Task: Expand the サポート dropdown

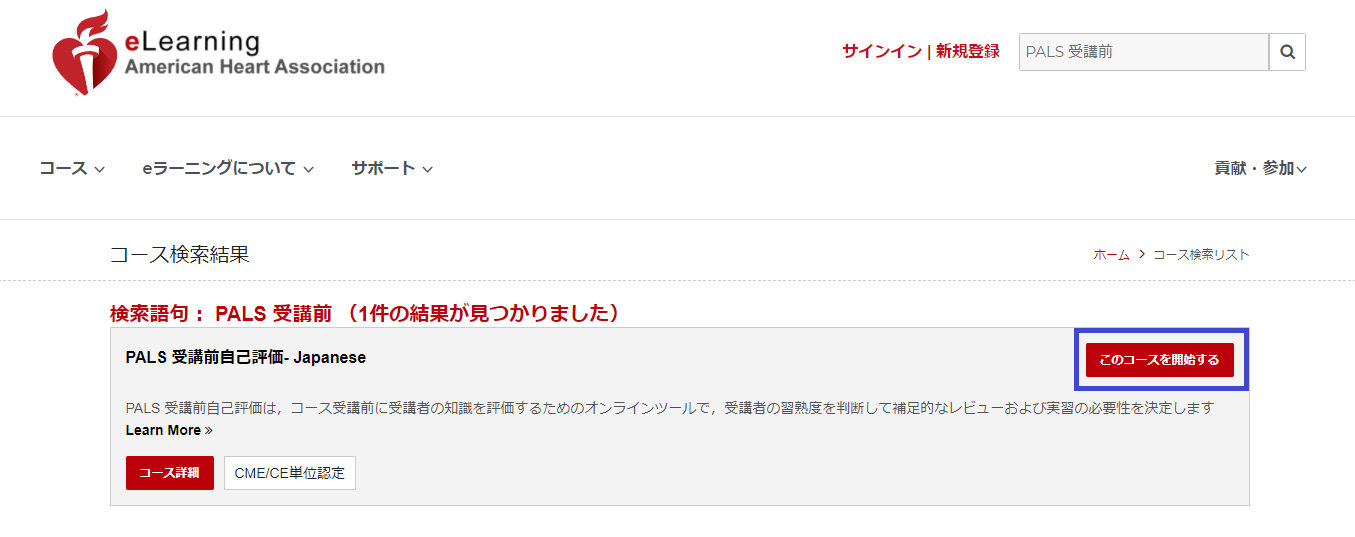Action: (x=392, y=169)
